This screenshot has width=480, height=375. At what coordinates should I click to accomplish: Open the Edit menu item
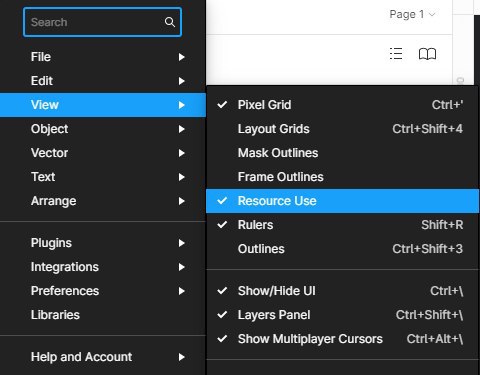tap(103, 81)
